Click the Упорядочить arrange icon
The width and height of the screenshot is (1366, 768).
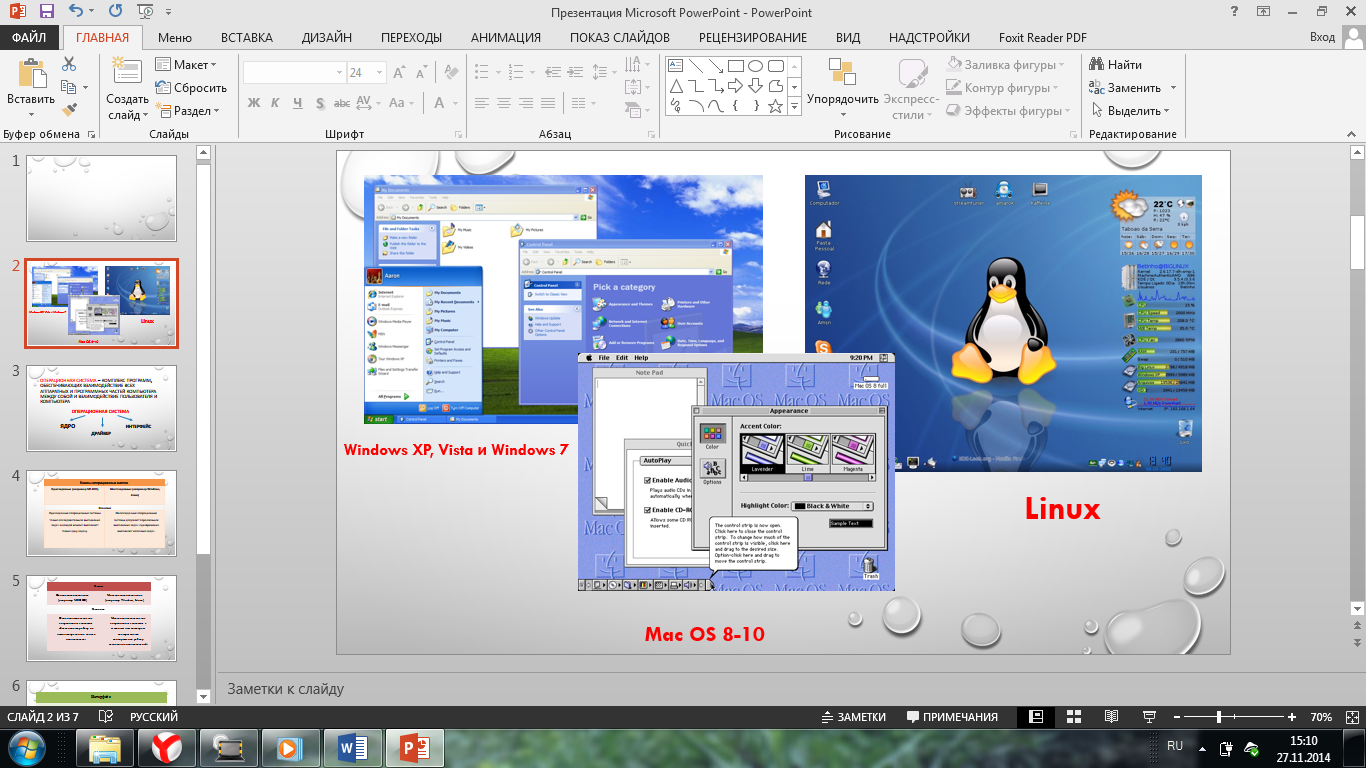pyautogui.click(x=843, y=72)
